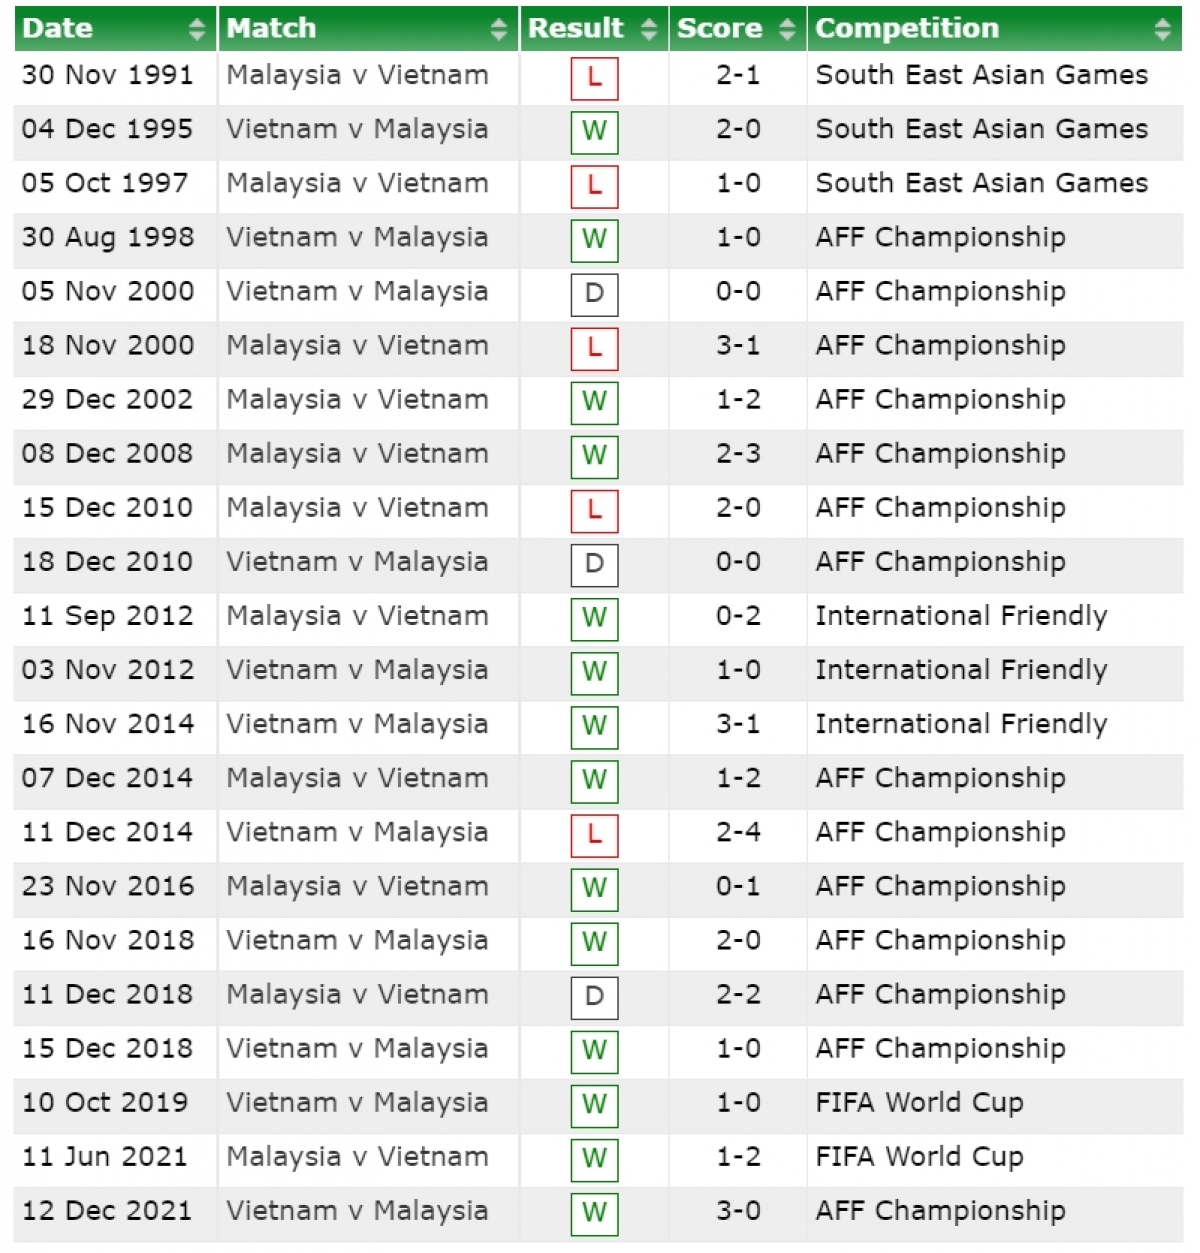Sort table by Score column arrows

[x=787, y=29]
